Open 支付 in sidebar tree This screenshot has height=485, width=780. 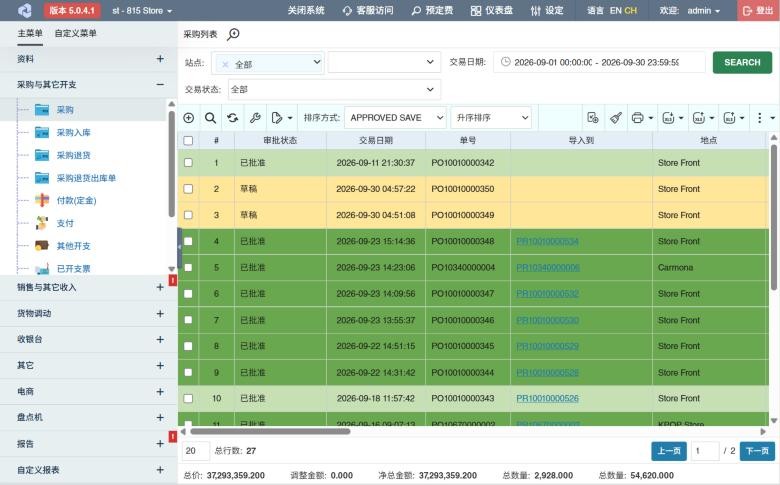tap(65, 223)
